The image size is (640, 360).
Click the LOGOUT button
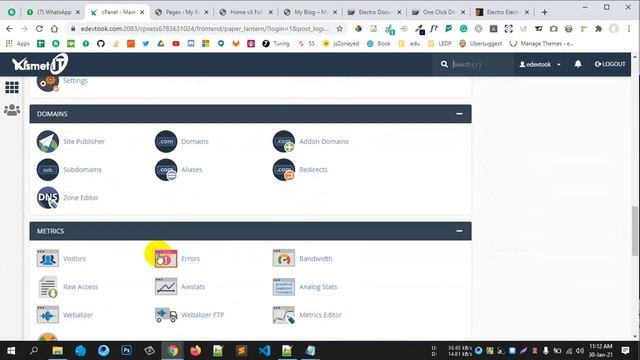[x=610, y=64]
